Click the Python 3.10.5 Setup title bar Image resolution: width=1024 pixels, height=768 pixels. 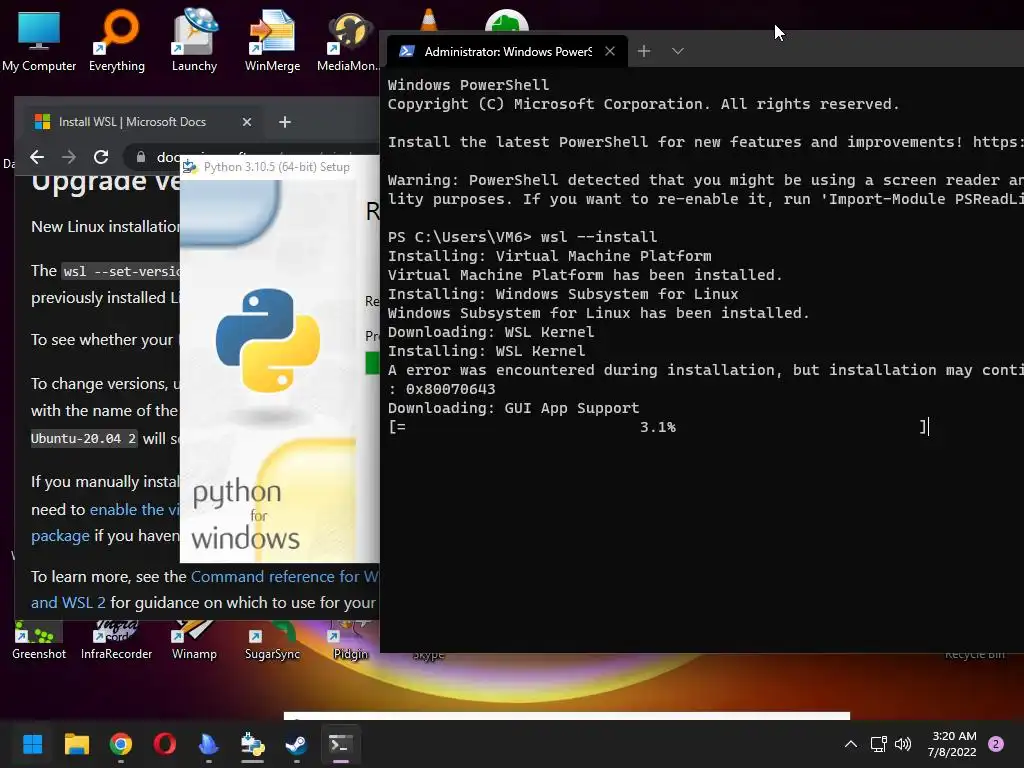(280, 167)
